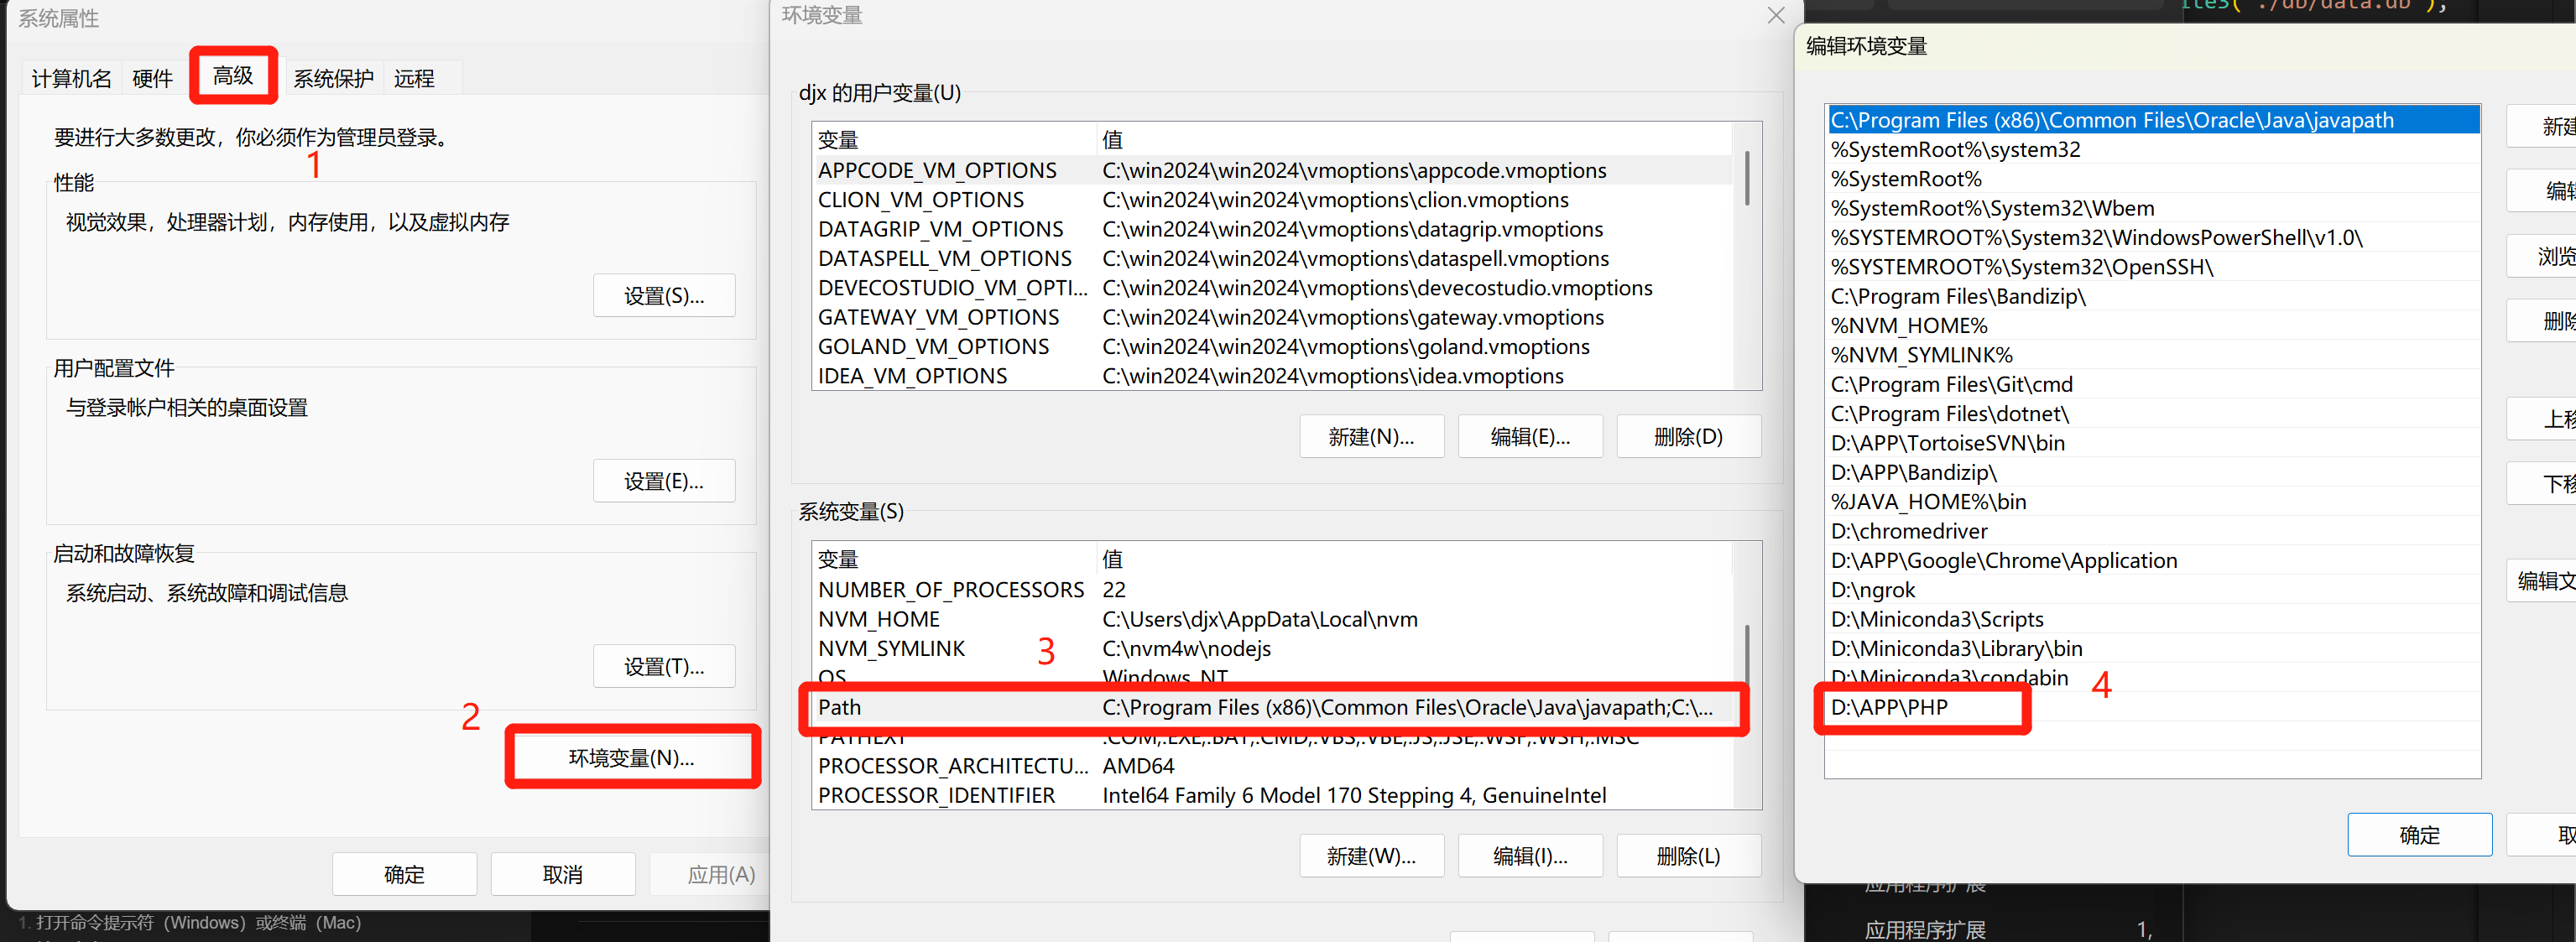This screenshot has height=942, width=2576.
Task: Click 设置(S) under 性能 section
Action: [663, 295]
